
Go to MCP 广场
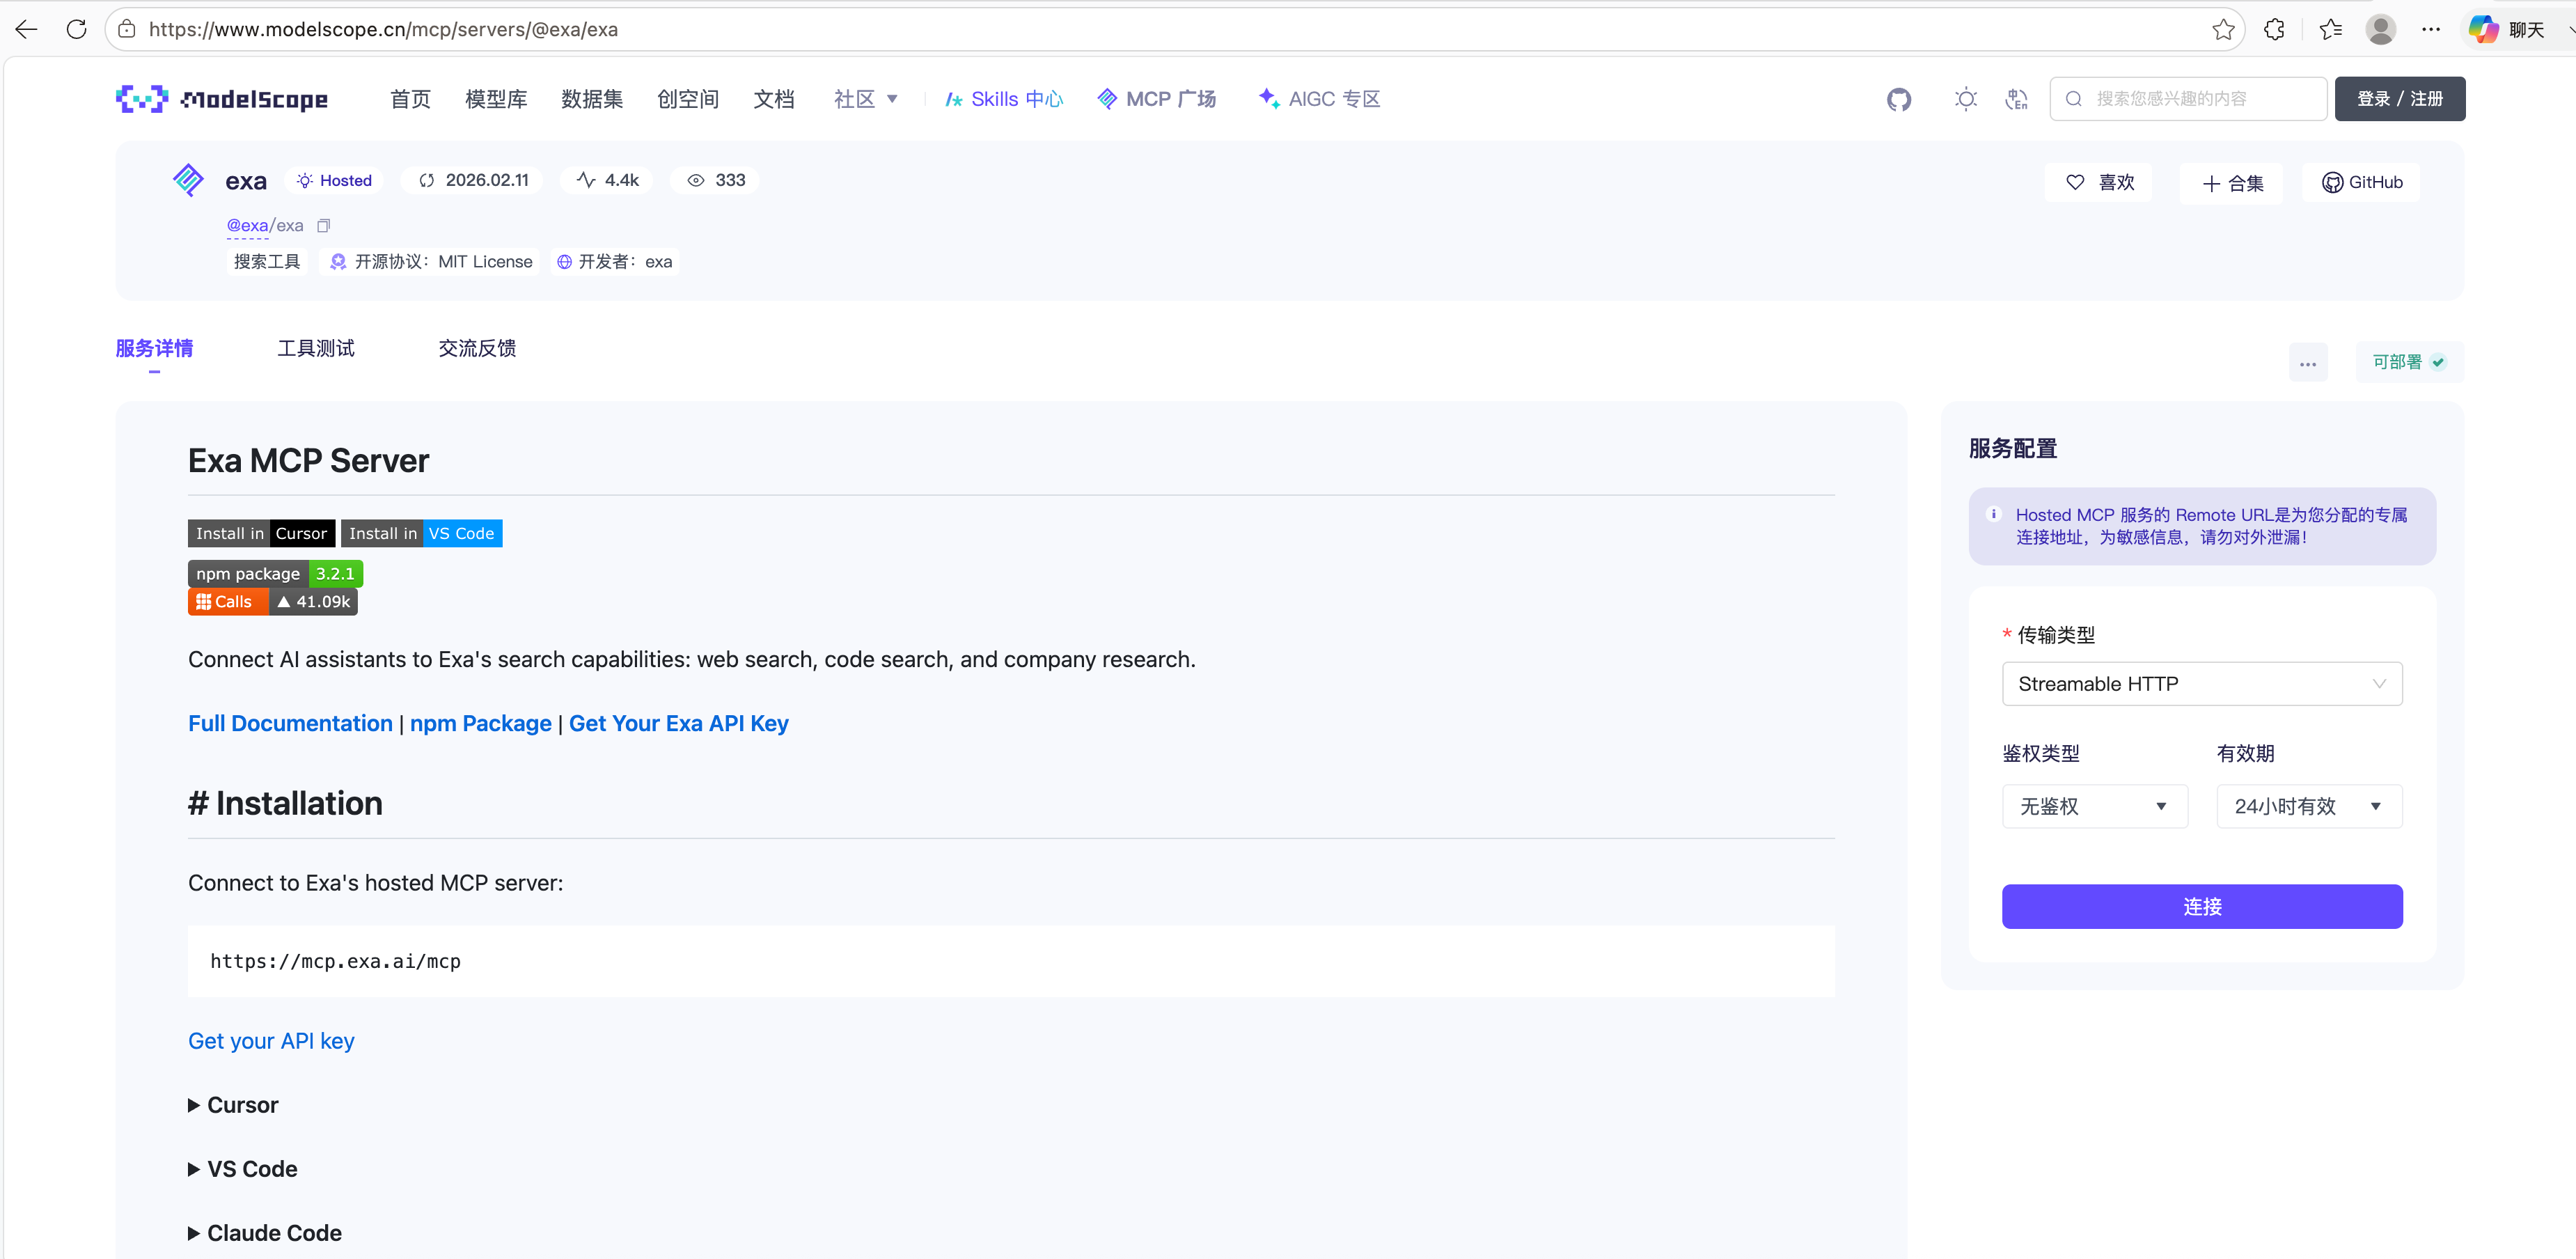(x=1157, y=99)
